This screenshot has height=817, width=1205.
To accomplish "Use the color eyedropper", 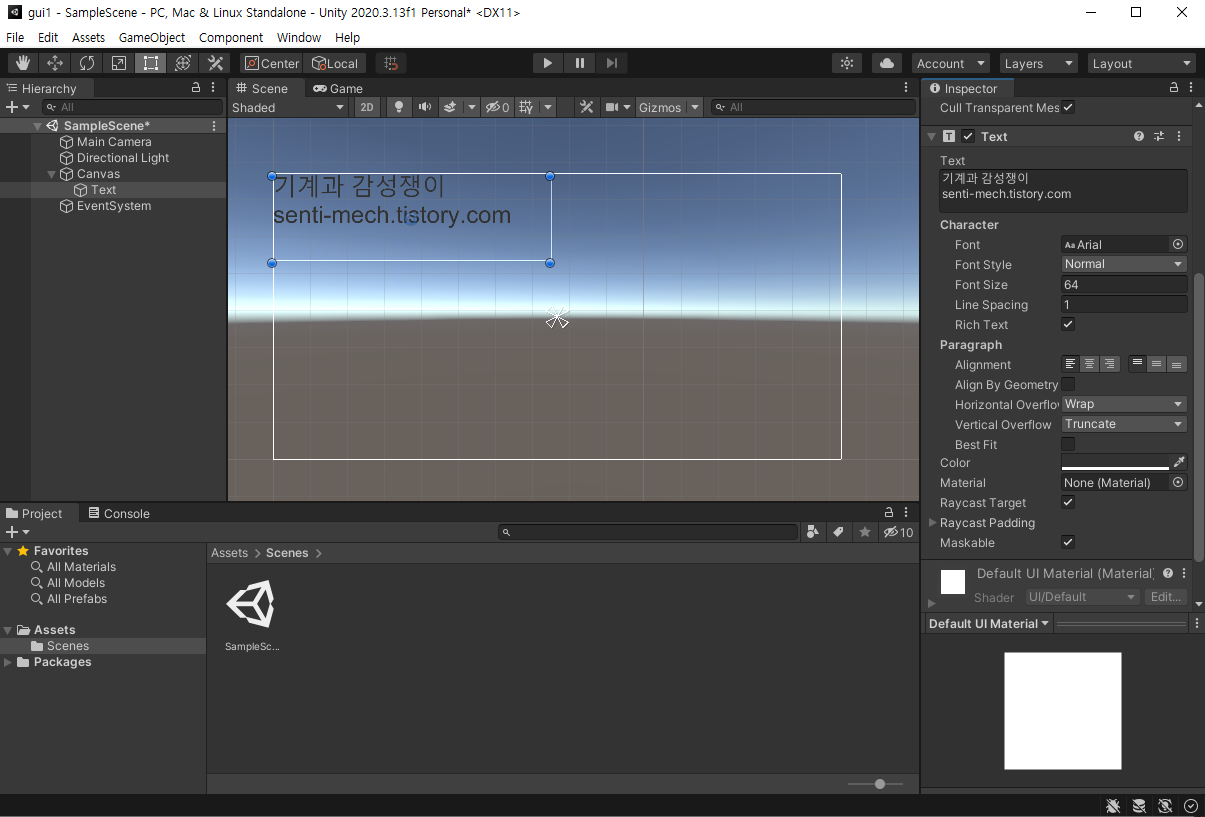I will pyautogui.click(x=1179, y=462).
